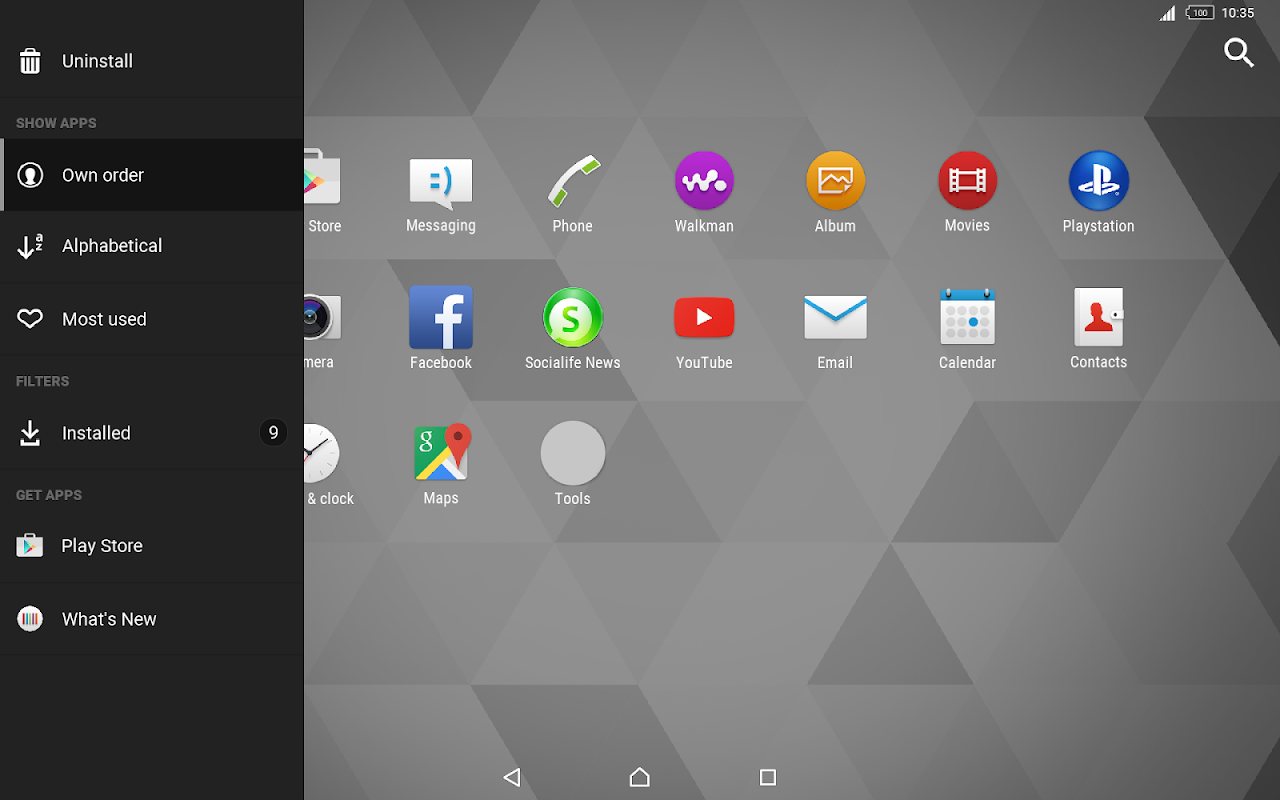Screen dimensions: 1280x800
Task: Tap the trash can Uninstall icon
Action: coord(31,61)
